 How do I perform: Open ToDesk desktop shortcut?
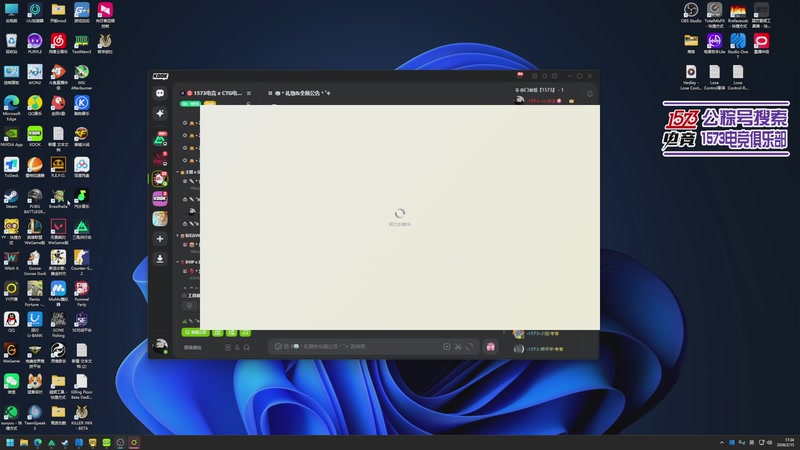(11, 167)
